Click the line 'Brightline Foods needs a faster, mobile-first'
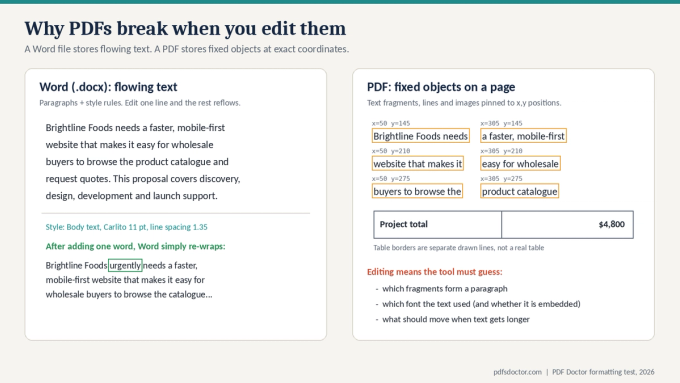 tap(135, 128)
